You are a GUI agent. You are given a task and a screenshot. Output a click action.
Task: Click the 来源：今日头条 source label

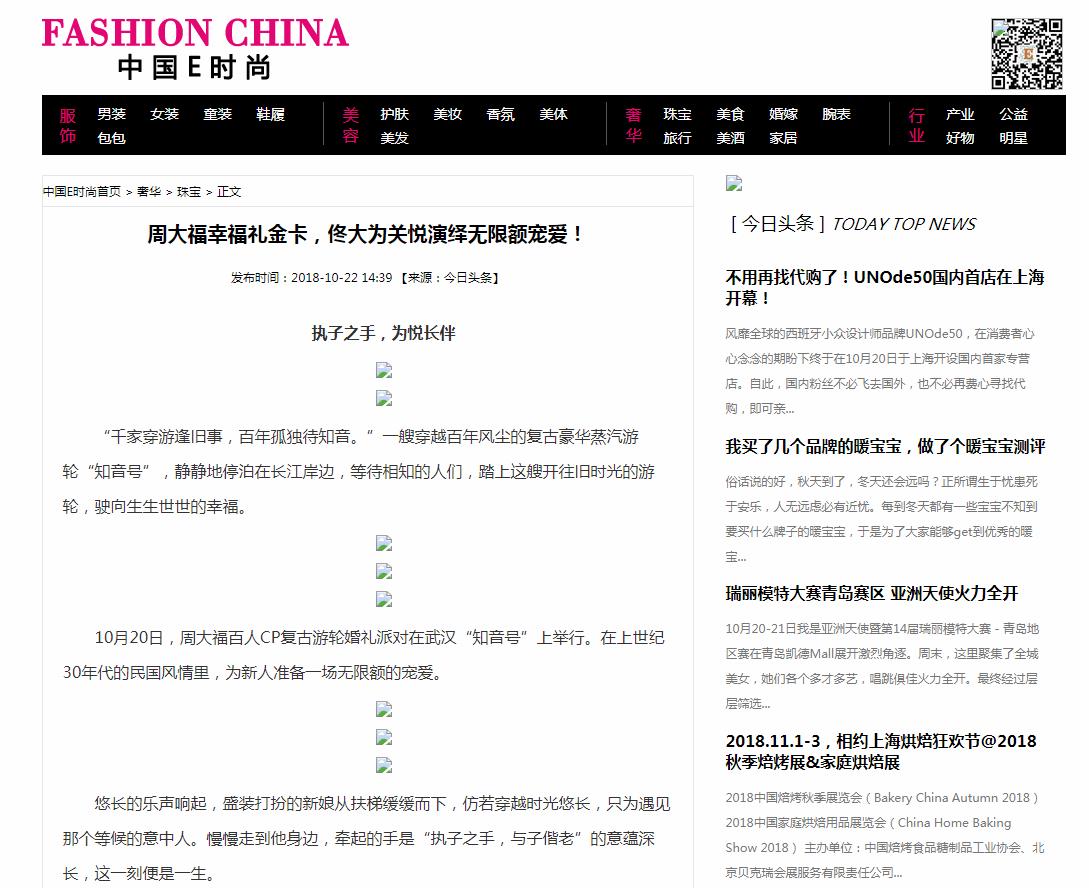(451, 278)
